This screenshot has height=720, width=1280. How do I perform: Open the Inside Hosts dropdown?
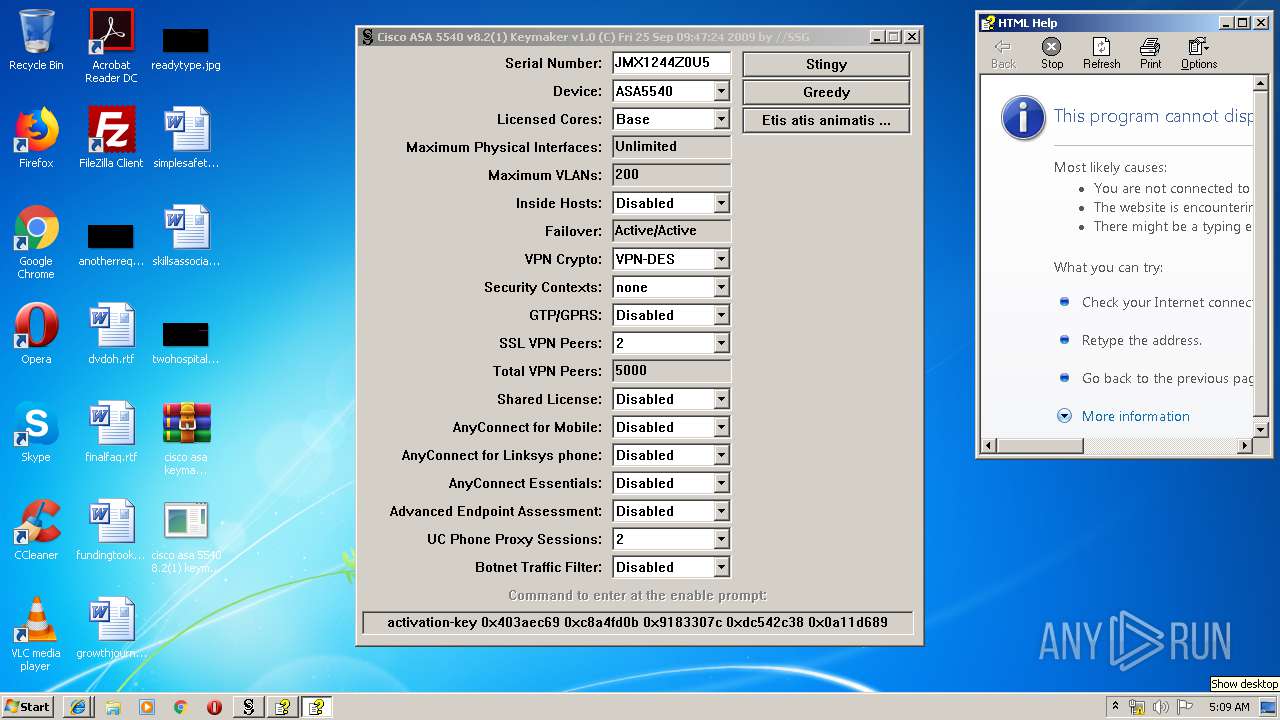pos(722,203)
